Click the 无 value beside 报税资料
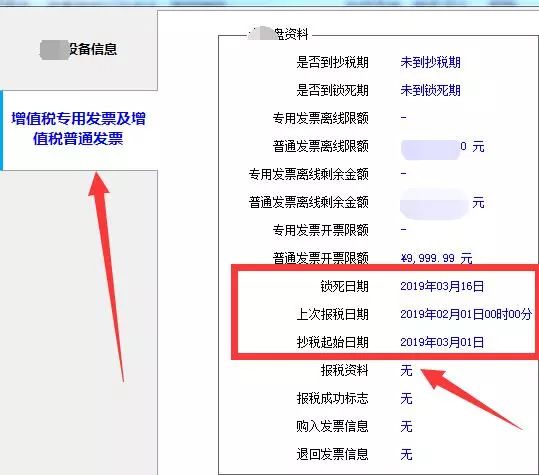Image resolution: width=539 pixels, height=475 pixels. click(x=406, y=371)
